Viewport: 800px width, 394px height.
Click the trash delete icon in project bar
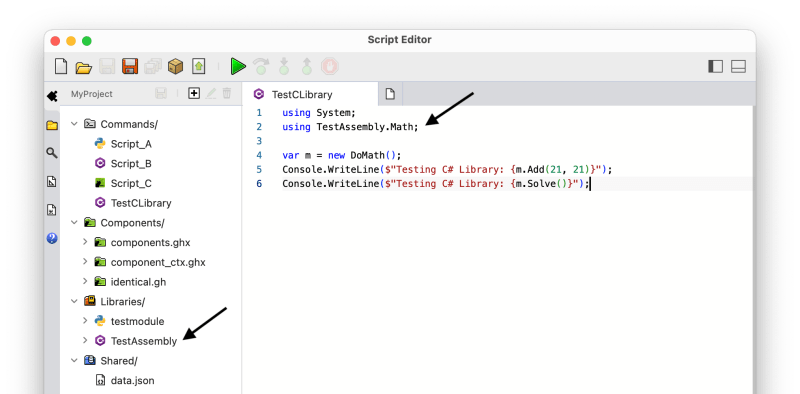227,93
